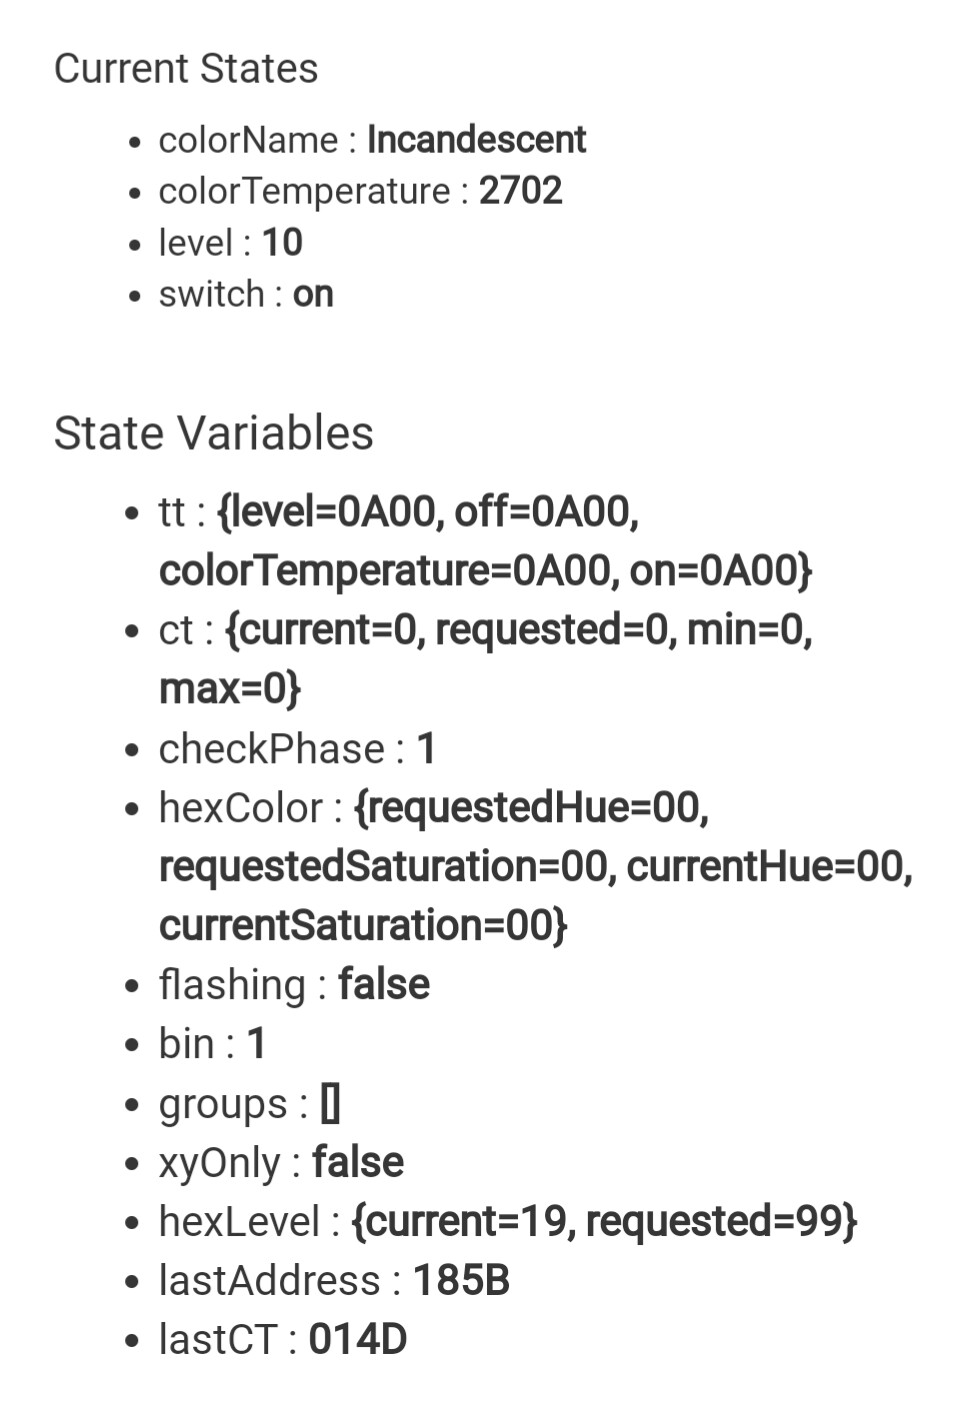Image resolution: width=967 pixels, height=1421 pixels.
Task: Select the checkPhase value 1
Action: tap(426, 749)
